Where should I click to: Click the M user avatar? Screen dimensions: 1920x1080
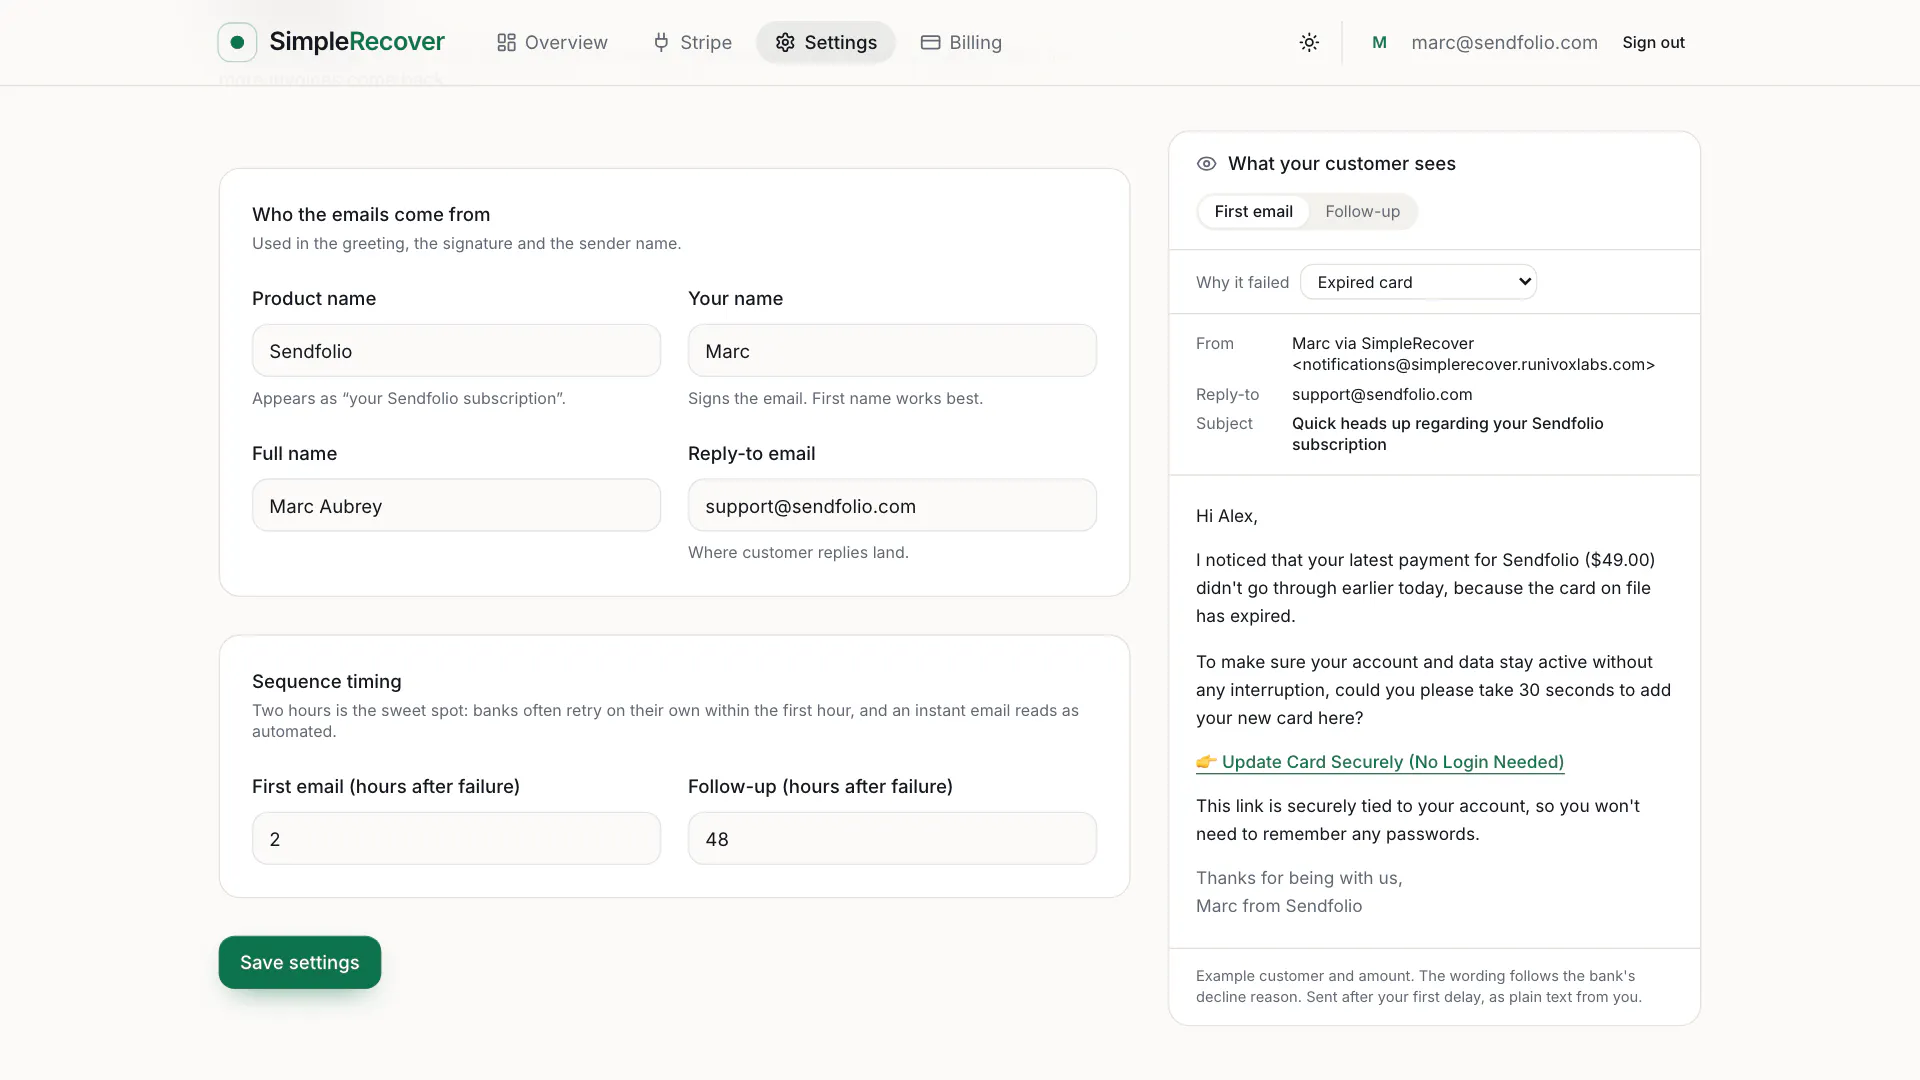coord(1379,42)
